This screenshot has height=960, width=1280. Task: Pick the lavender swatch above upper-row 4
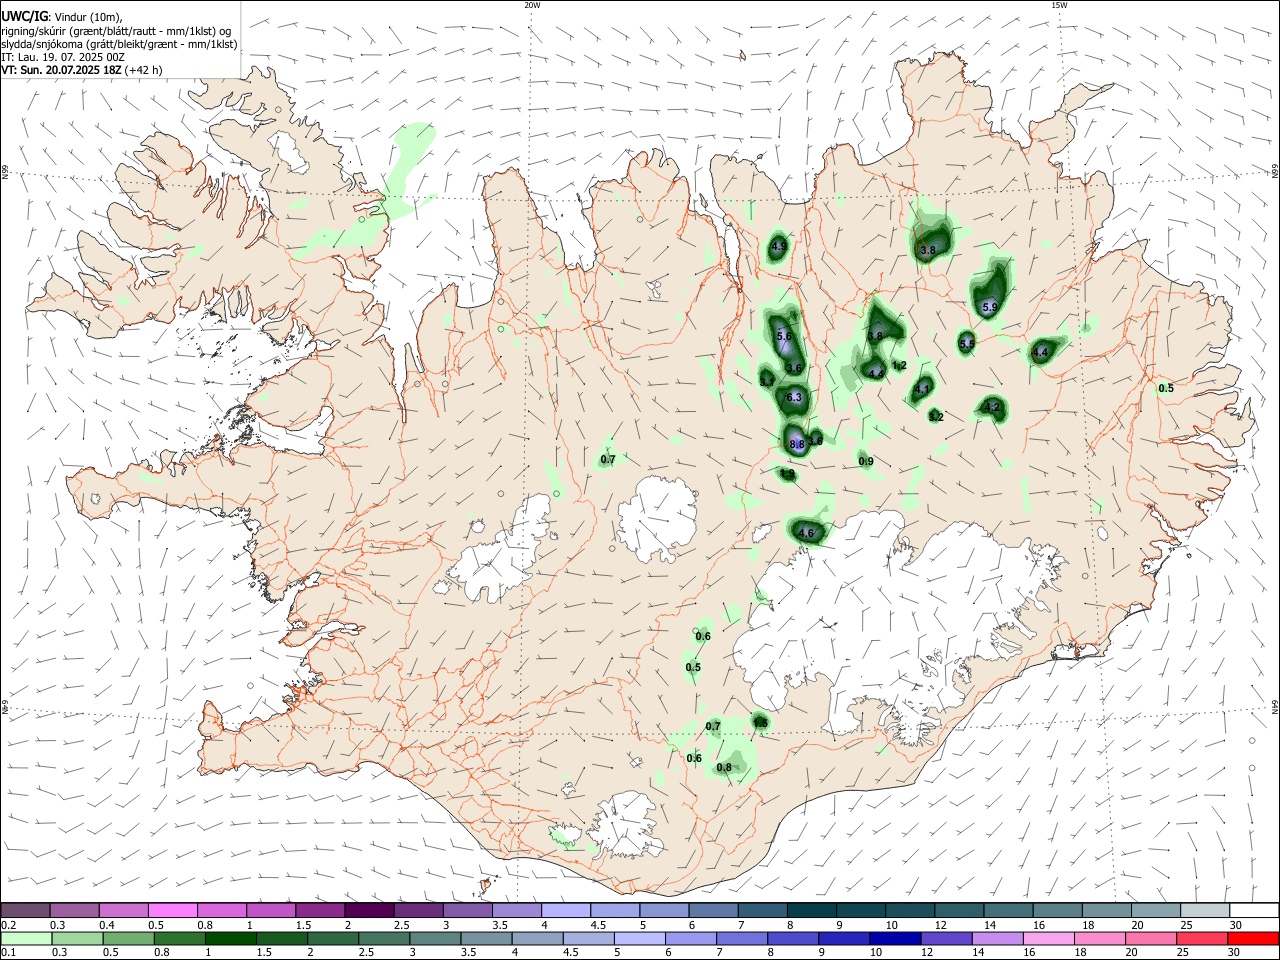tap(566, 910)
